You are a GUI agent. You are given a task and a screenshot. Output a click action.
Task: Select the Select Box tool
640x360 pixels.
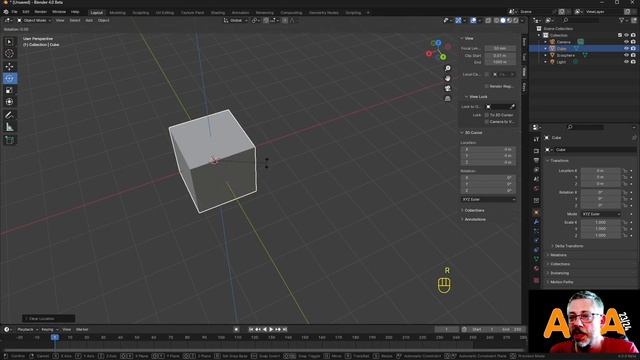click(x=9, y=42)
